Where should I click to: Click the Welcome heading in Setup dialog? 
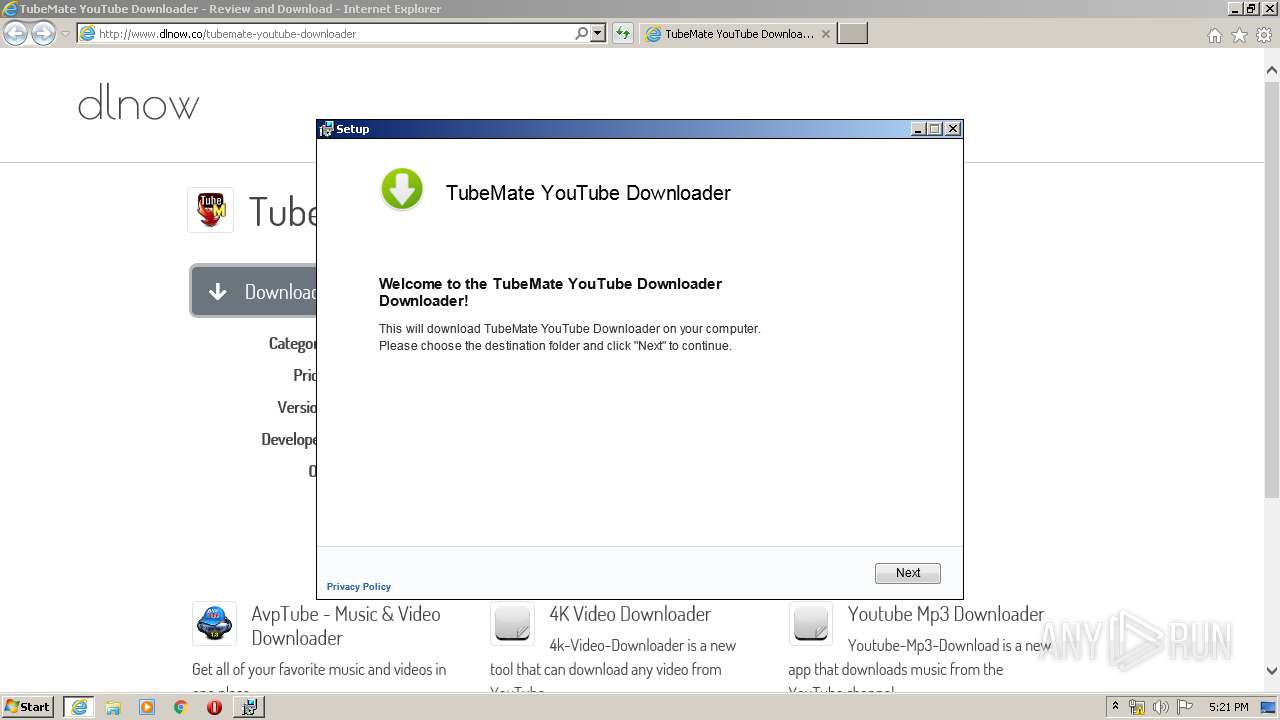[550, 292]
